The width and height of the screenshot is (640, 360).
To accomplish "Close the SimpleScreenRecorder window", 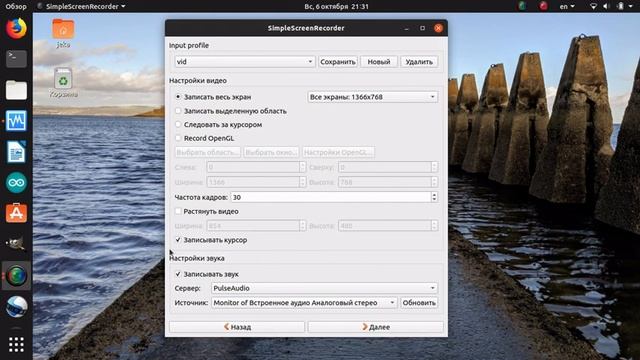I will coord(438,28).
